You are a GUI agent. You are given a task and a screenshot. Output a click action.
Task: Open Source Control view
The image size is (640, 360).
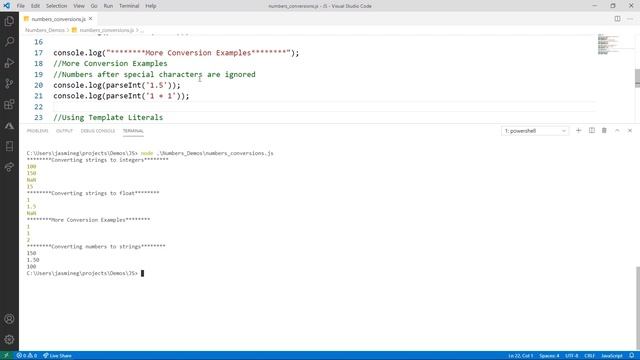tap(9, 83)
